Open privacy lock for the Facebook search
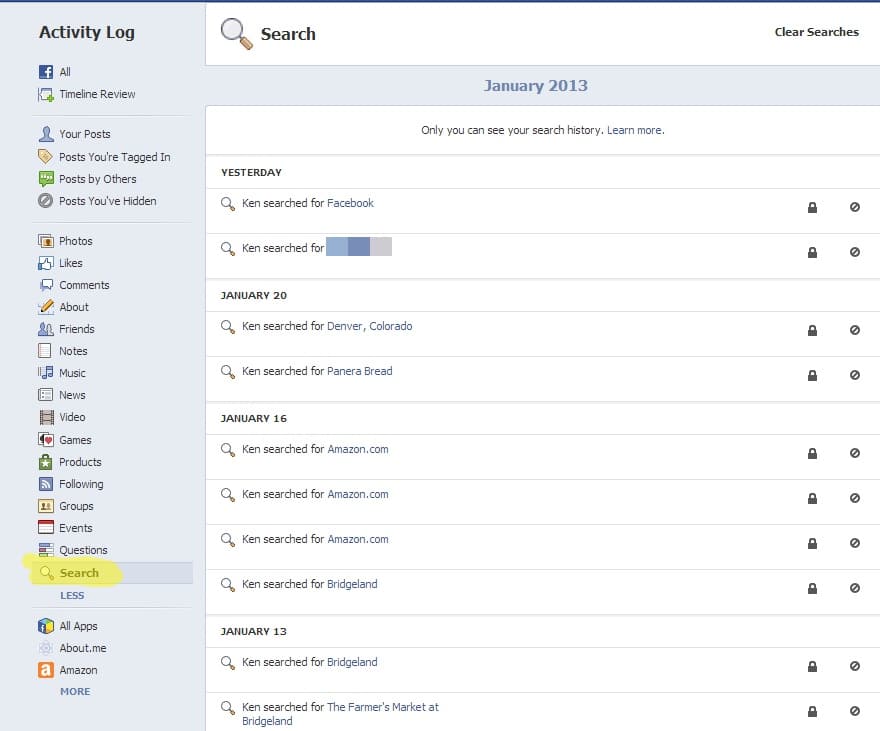880x731 pixels. coord(812,208)
